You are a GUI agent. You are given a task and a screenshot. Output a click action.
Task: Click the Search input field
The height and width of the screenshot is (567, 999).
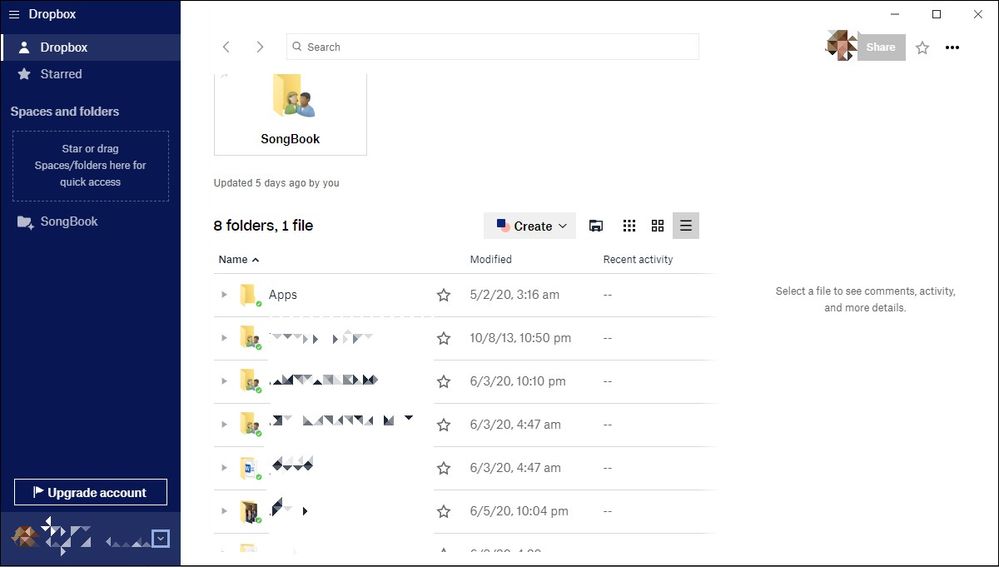[492, 47]
